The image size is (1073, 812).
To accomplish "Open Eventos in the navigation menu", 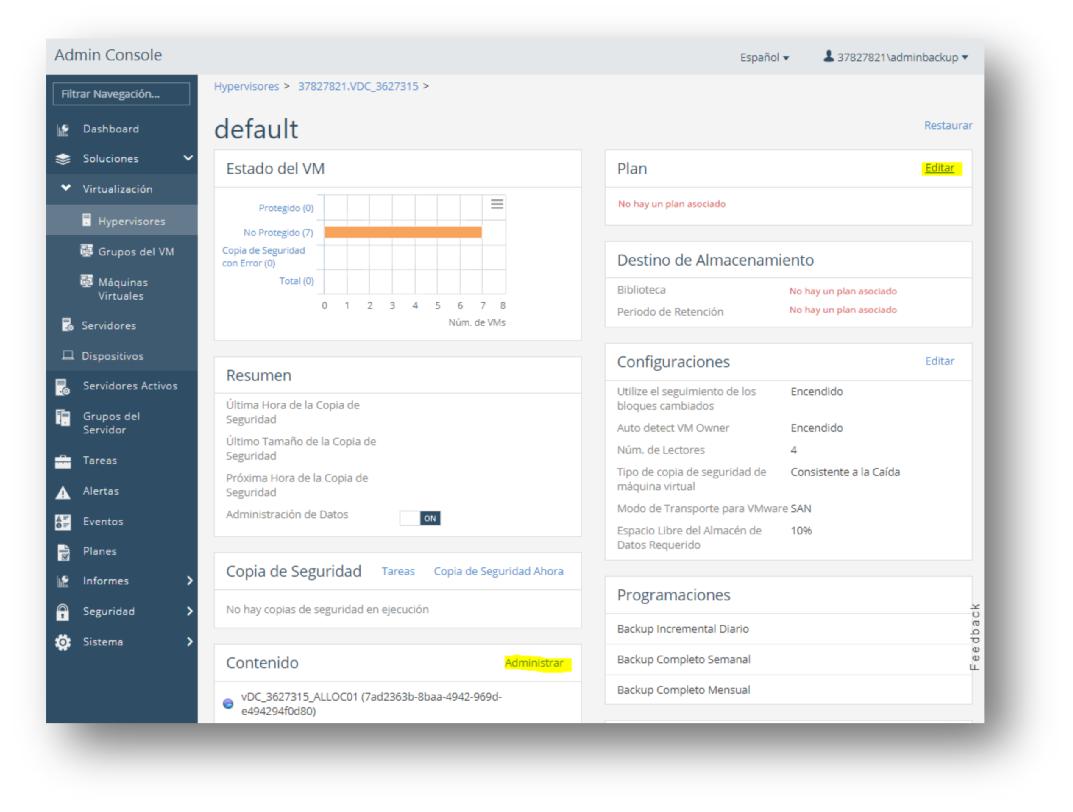I will pos(103,521).
